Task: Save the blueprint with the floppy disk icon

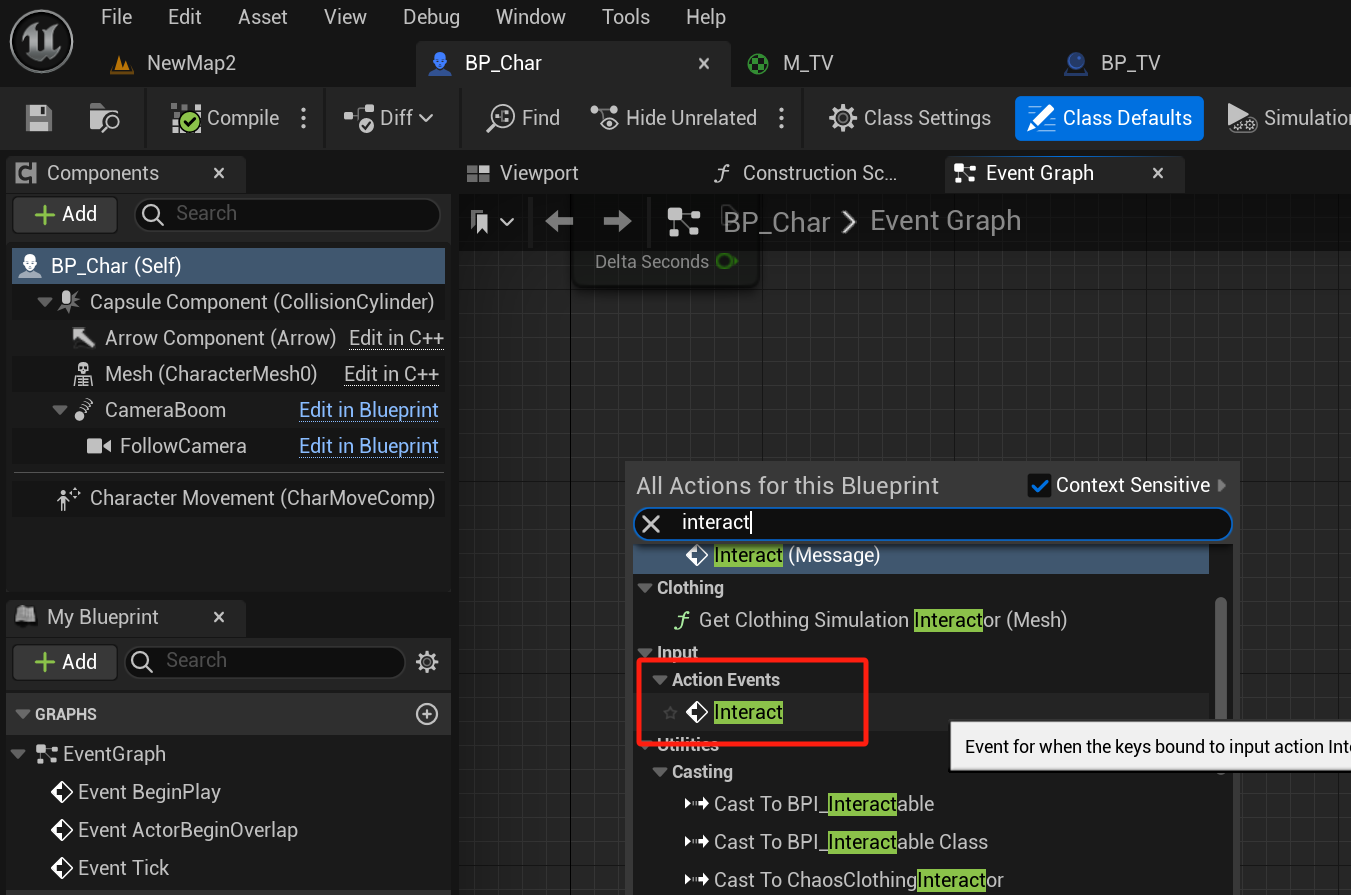Action: (39, 118)
